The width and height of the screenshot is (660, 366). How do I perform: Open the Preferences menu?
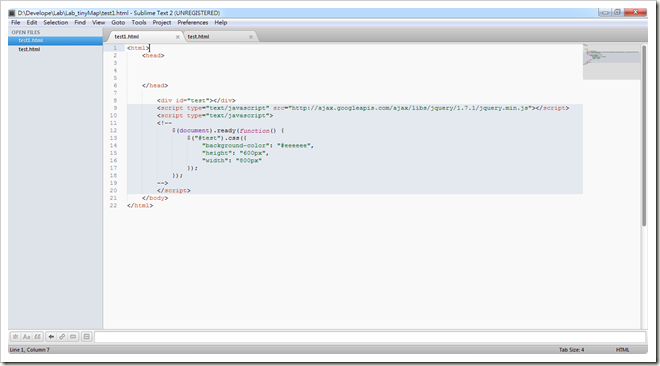point(193,23)
